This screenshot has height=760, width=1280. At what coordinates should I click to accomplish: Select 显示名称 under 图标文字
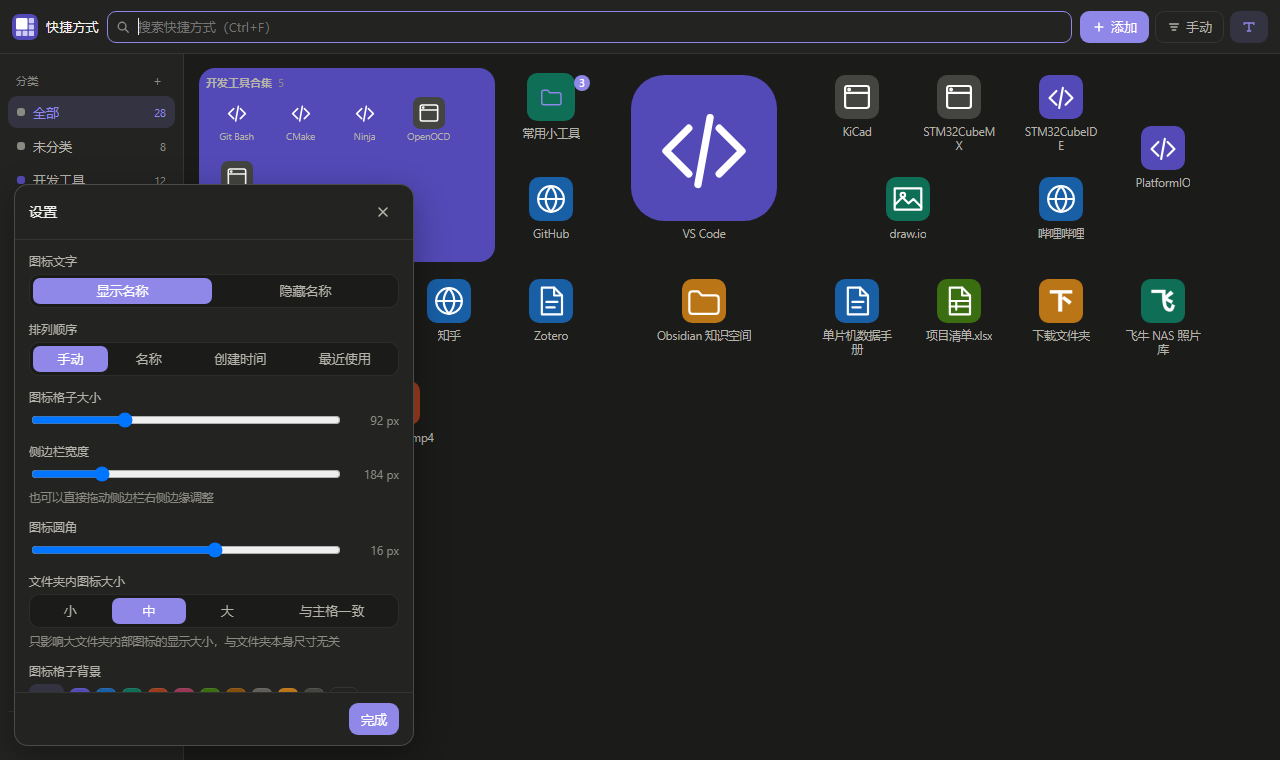point(122,291)
